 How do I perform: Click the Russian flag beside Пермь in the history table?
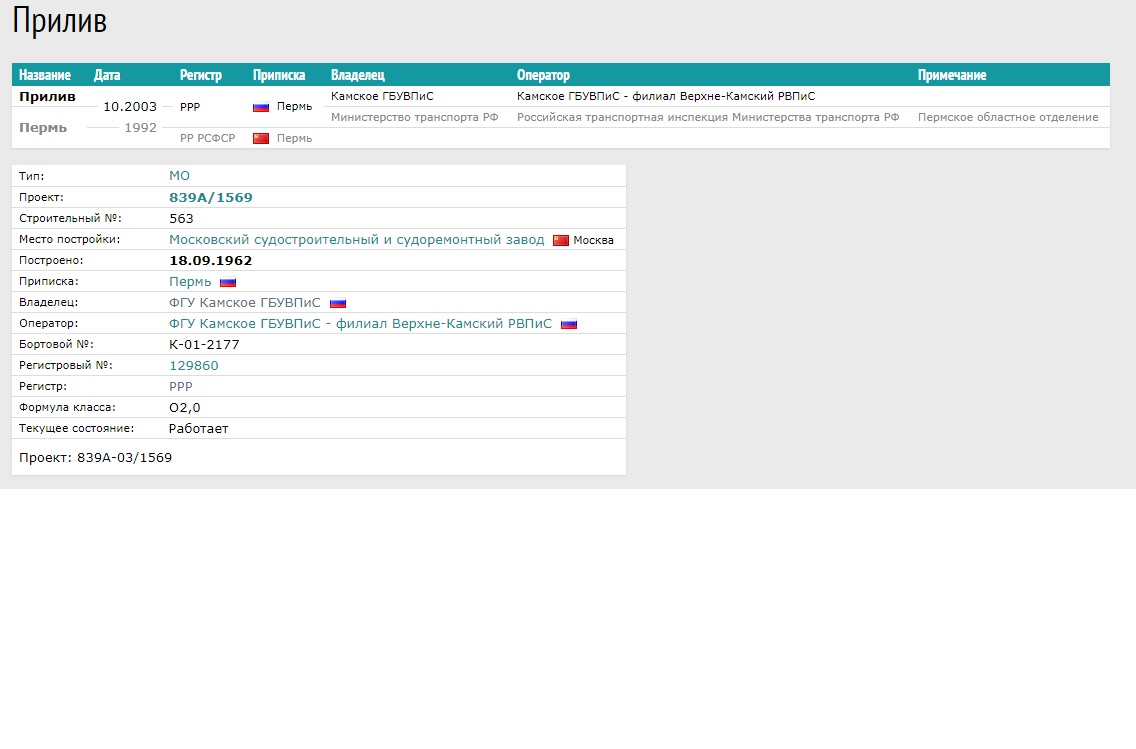pos(261,107)
